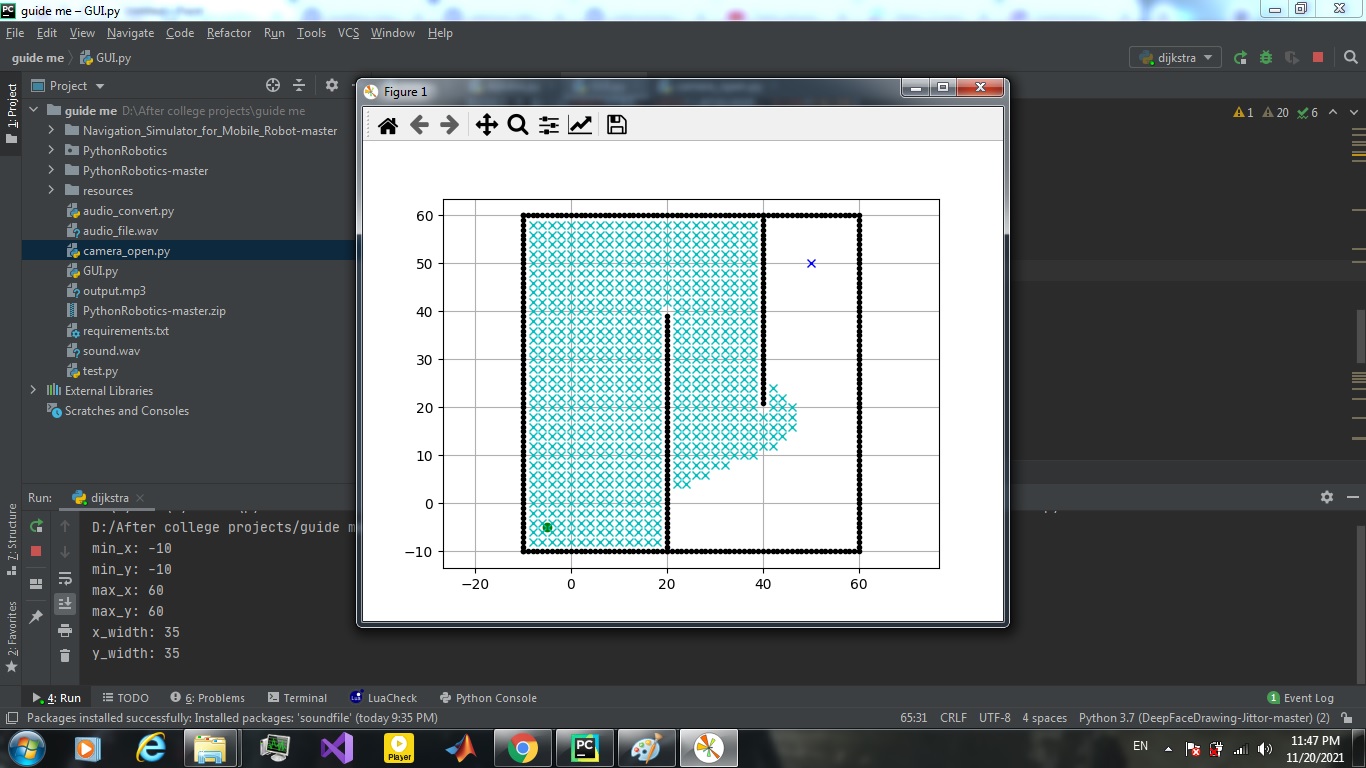This screenshot has width=1366, height=768.
Task: Expand the PythonRobotics-master folder
Action: tap(52, 171)
